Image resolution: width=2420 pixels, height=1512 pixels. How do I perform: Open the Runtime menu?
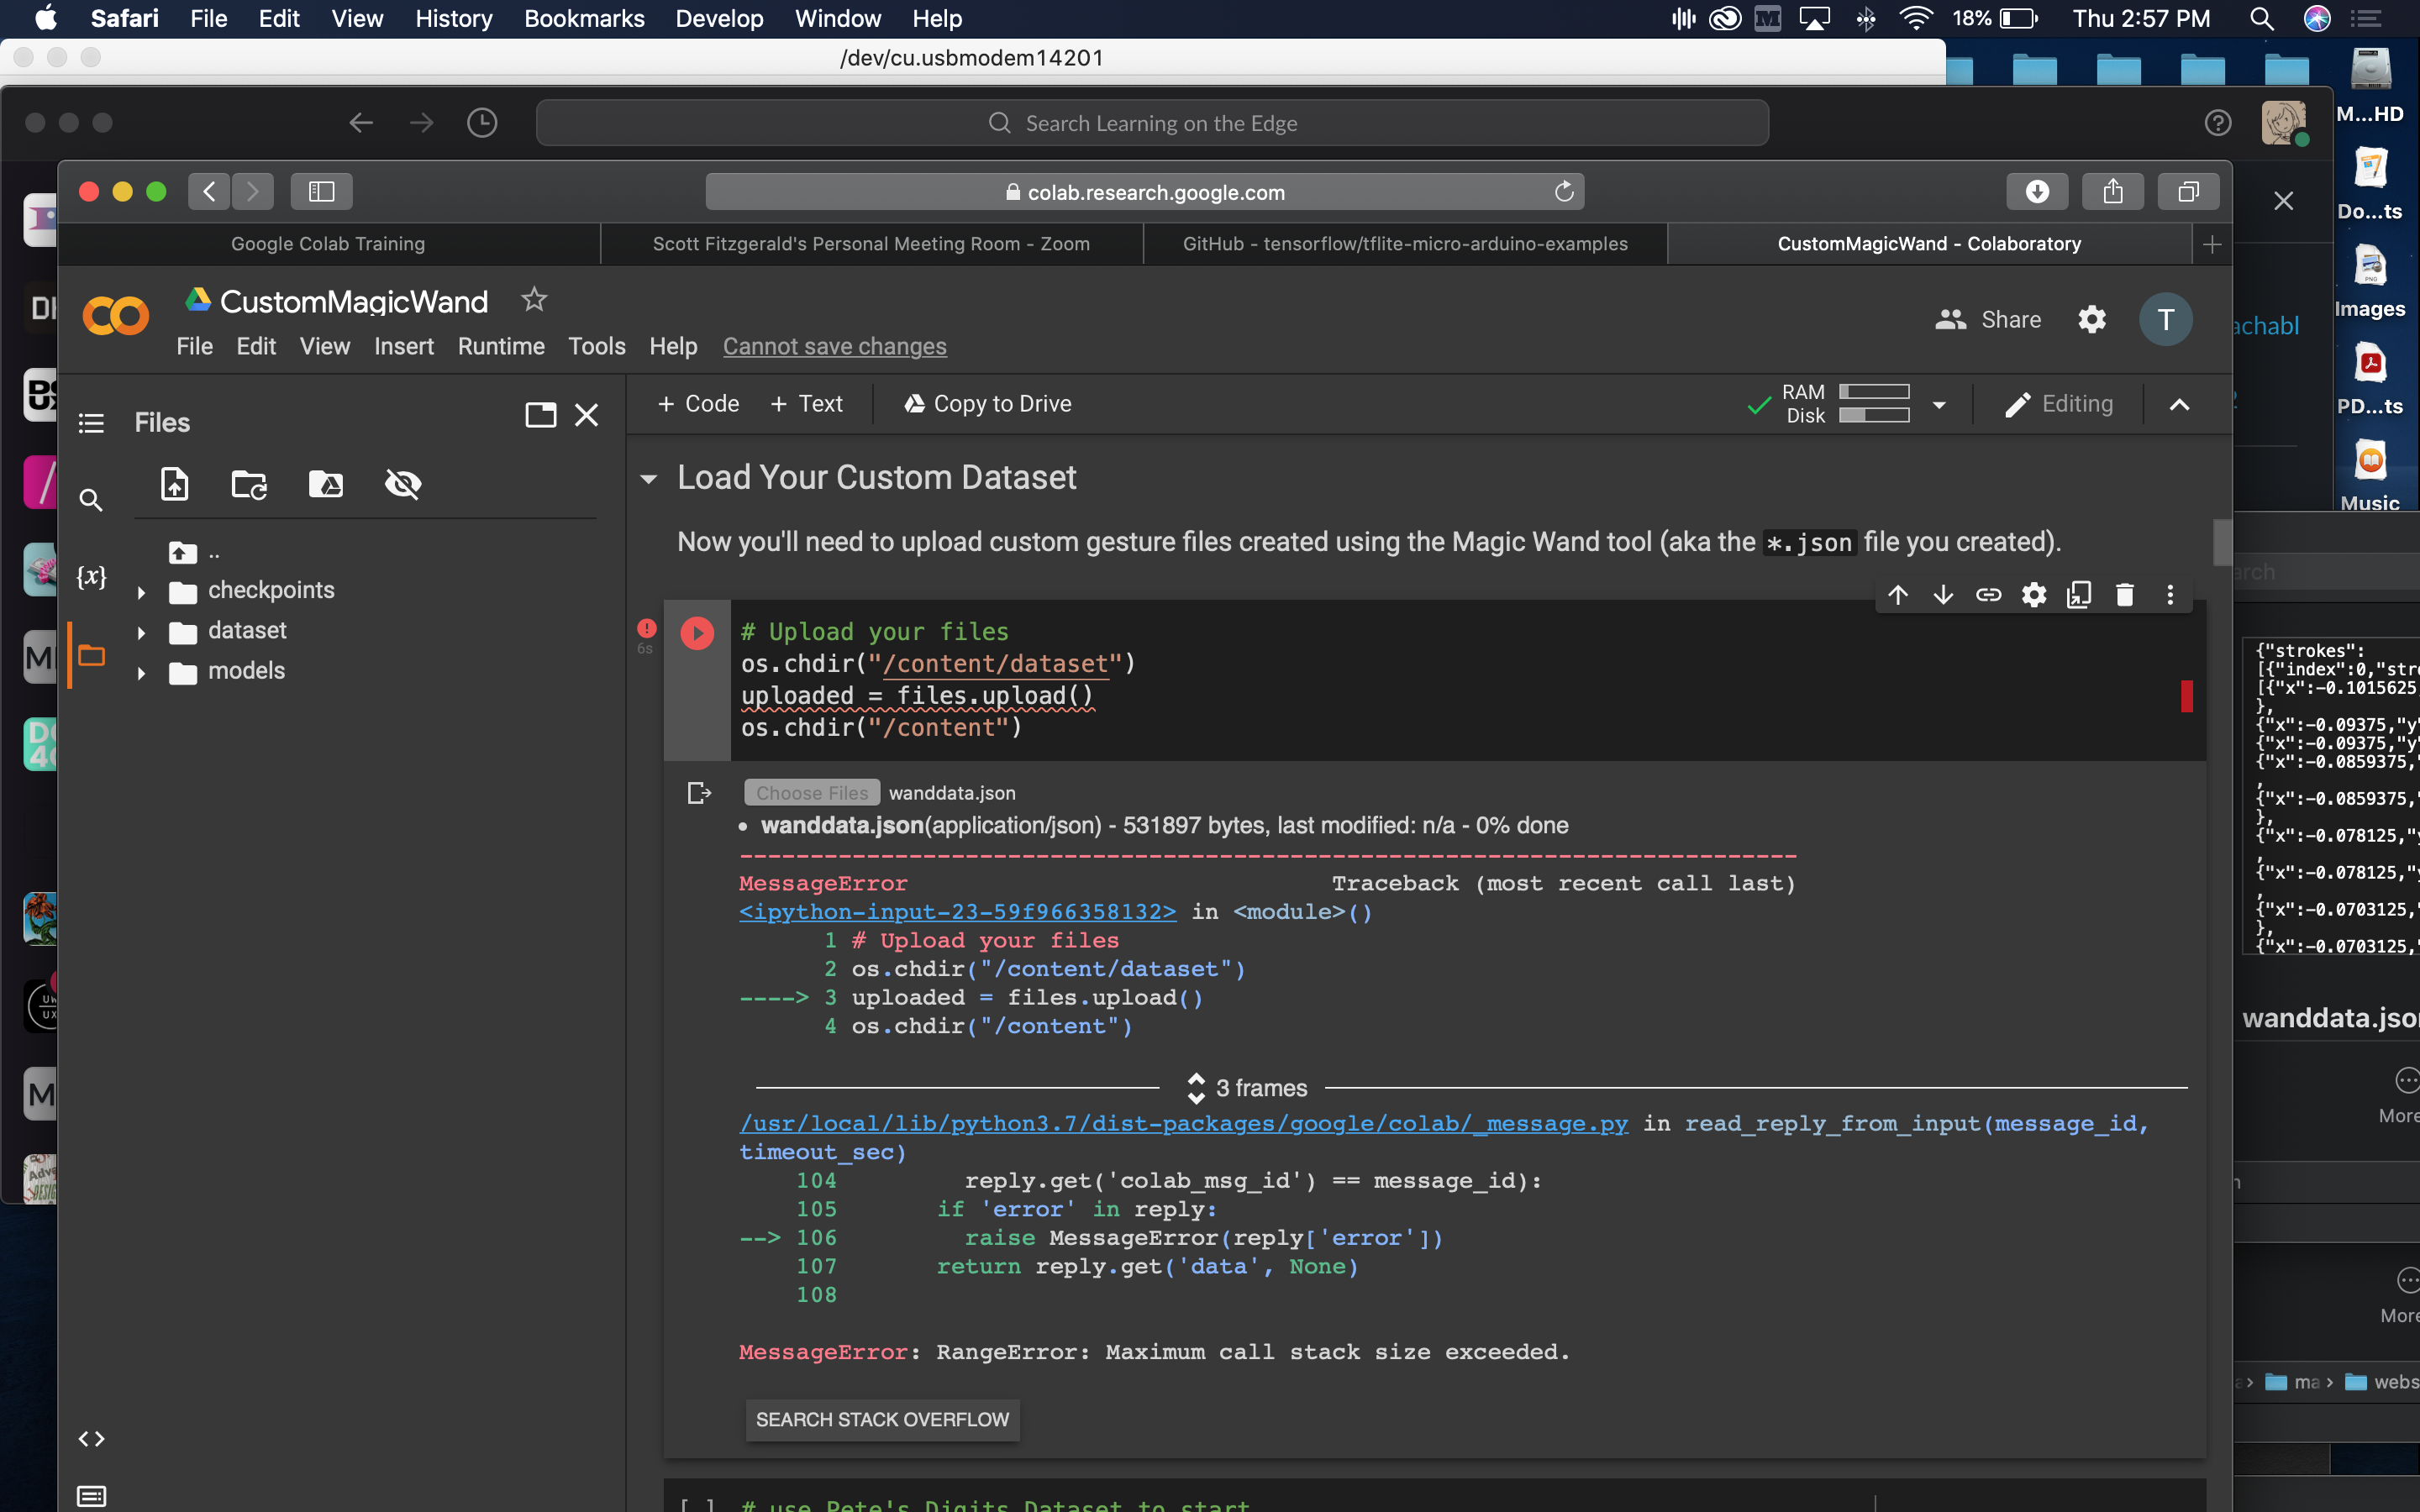(501, 346)
